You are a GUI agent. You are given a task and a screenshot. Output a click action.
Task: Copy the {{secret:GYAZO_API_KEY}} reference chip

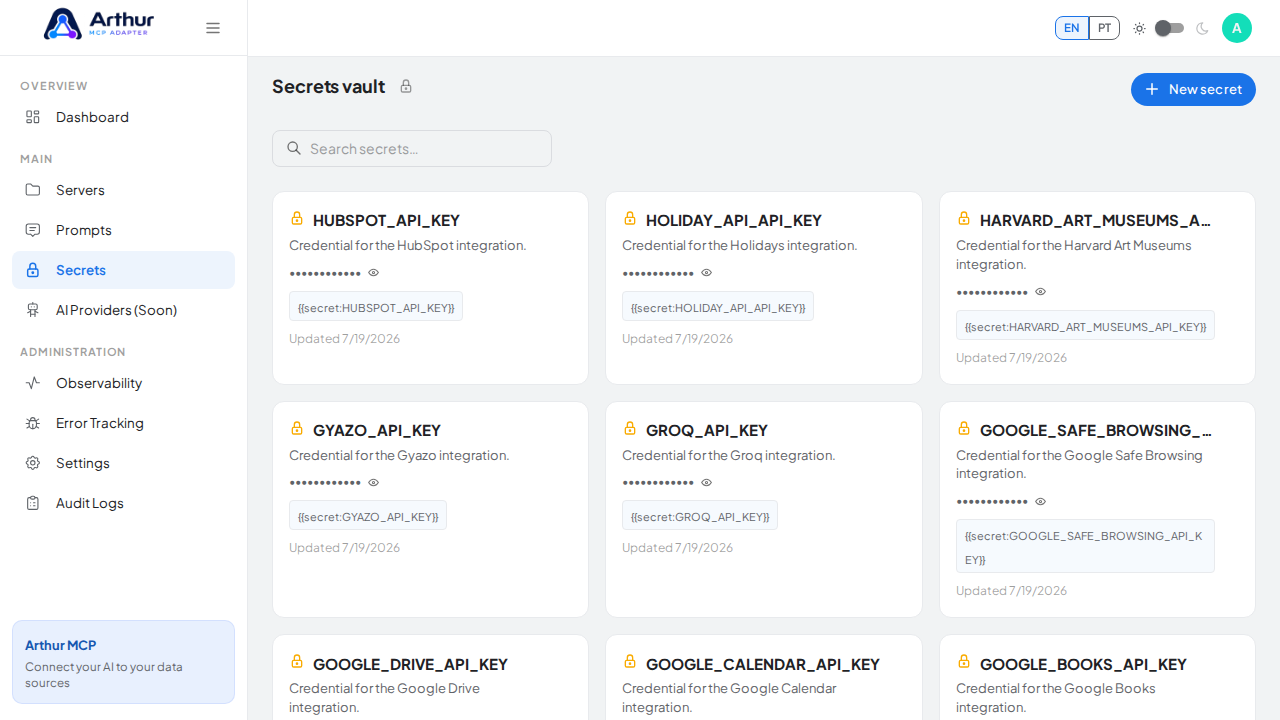click(x=368, y=516)
